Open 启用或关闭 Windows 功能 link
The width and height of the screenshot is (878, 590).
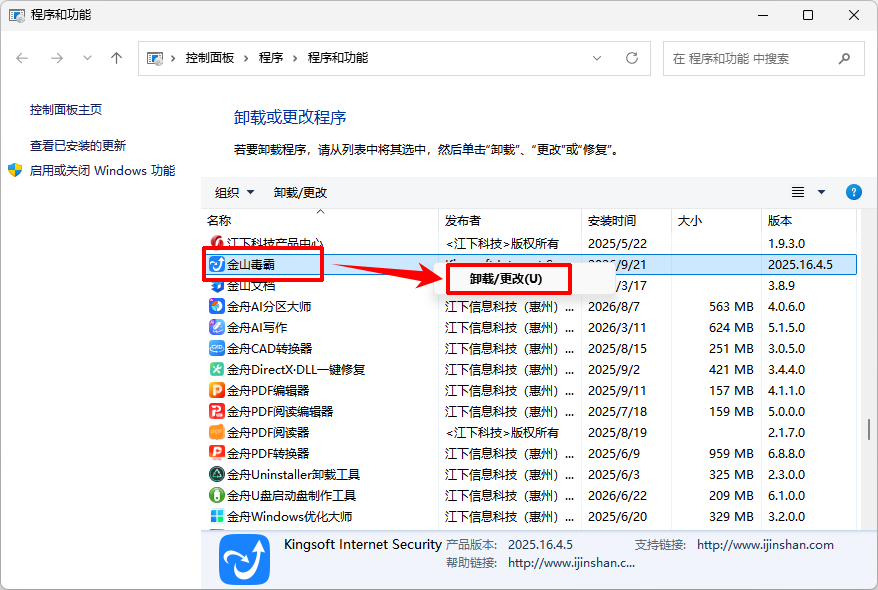click(x=102, y=171)
